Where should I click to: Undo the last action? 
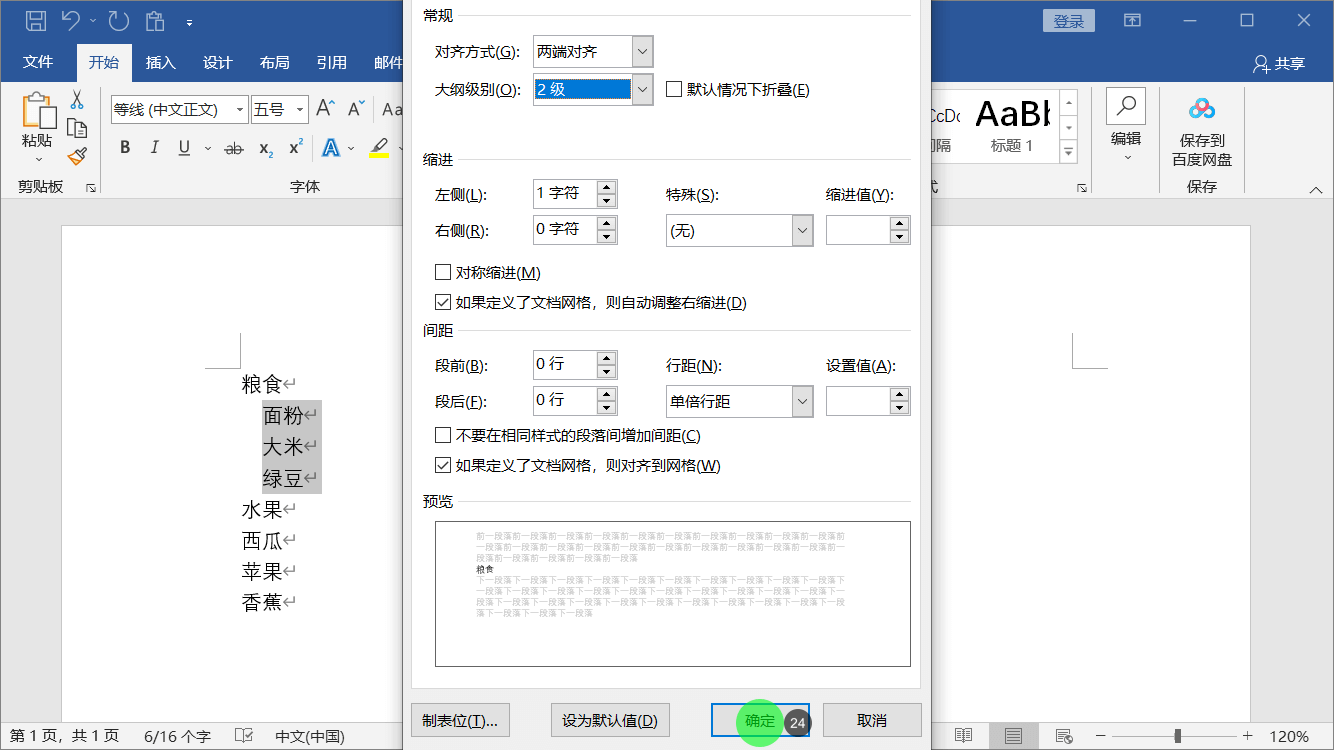70,20
